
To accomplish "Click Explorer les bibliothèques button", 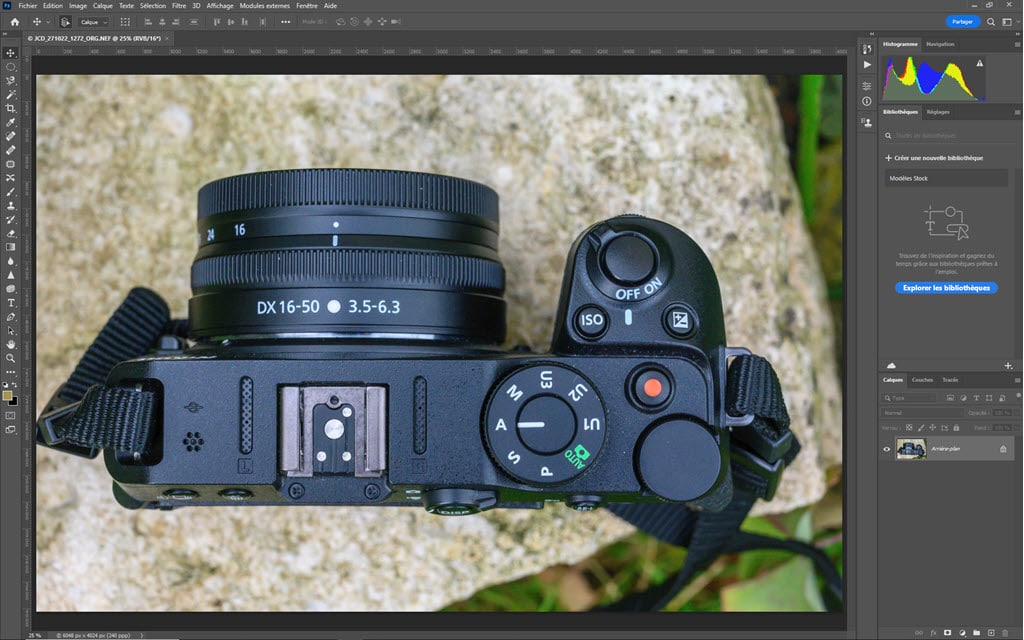I will coord(946,288).
